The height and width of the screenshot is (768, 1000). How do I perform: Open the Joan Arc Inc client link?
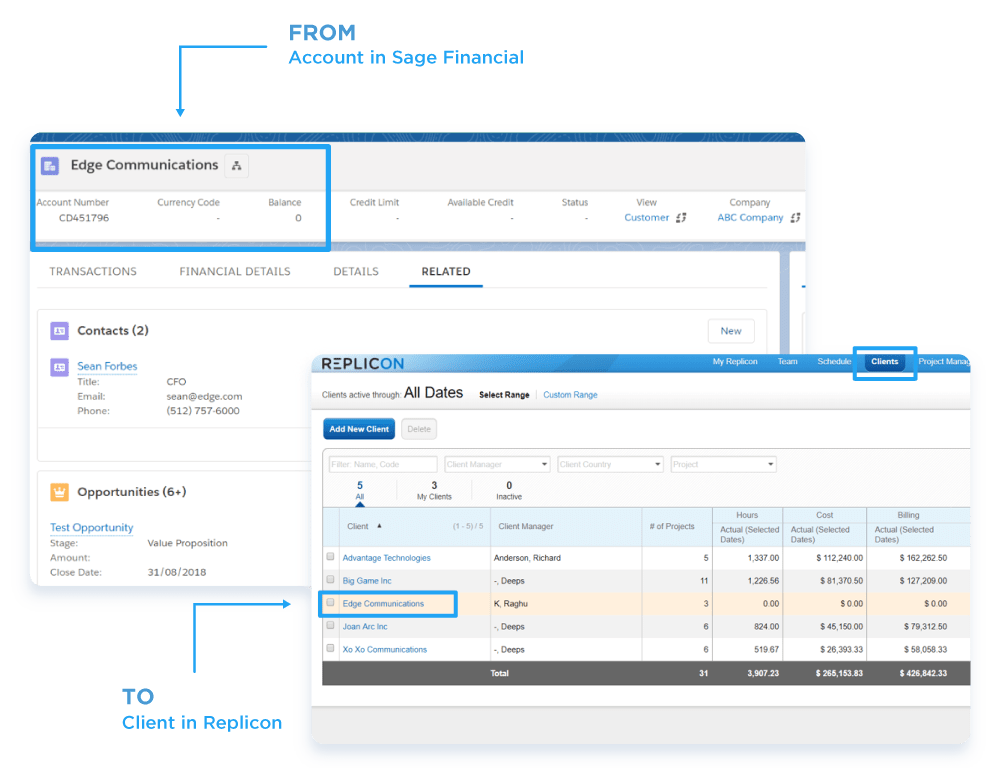(x=365, y=626)
